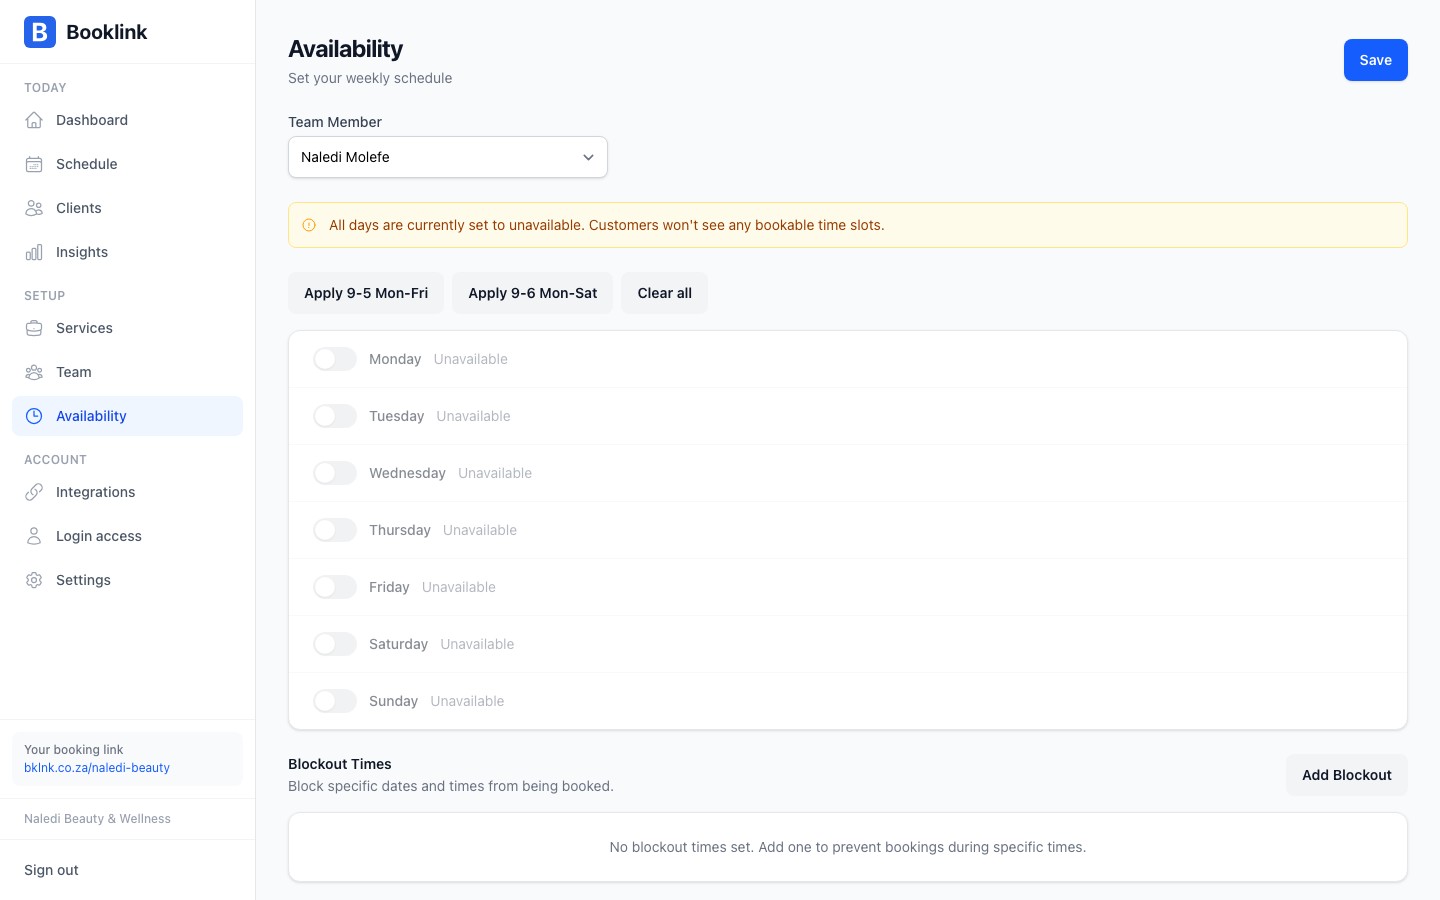Click the Team group icon
Image resolution: width=1440 pixels, height=900 pixels.
[x=34, y=372]
